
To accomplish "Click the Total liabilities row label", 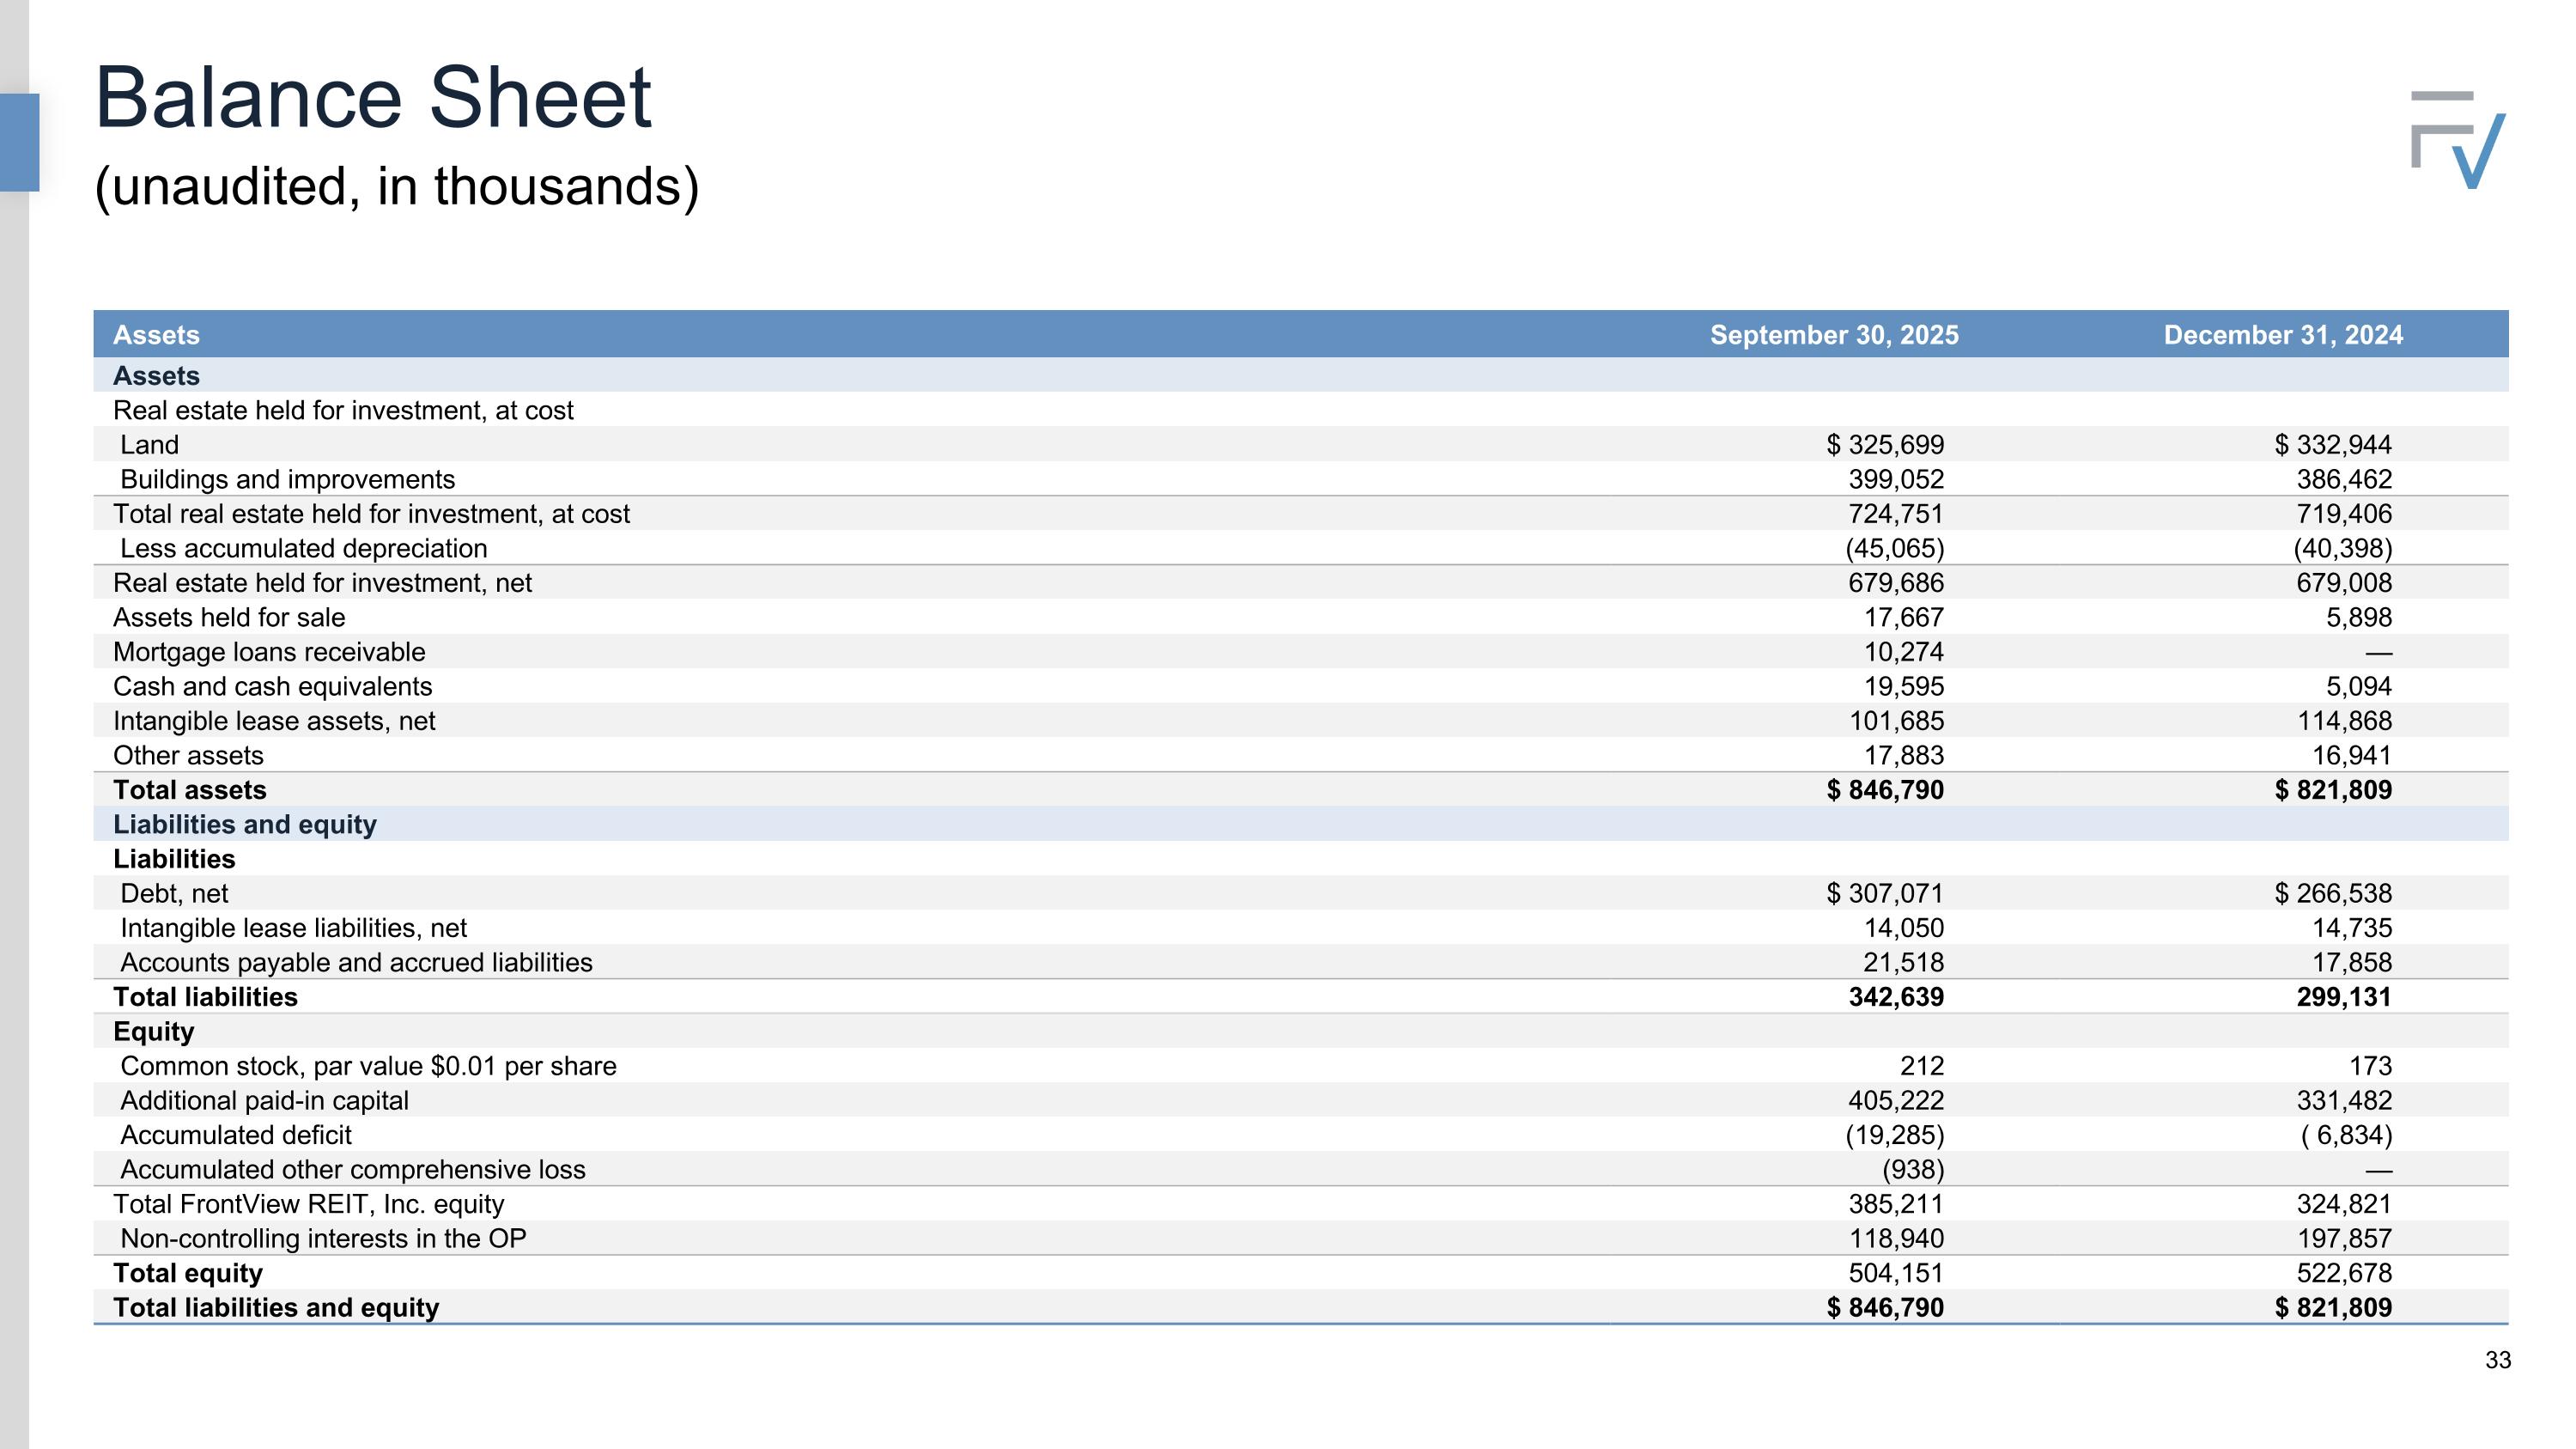I will tap(205, 997).
